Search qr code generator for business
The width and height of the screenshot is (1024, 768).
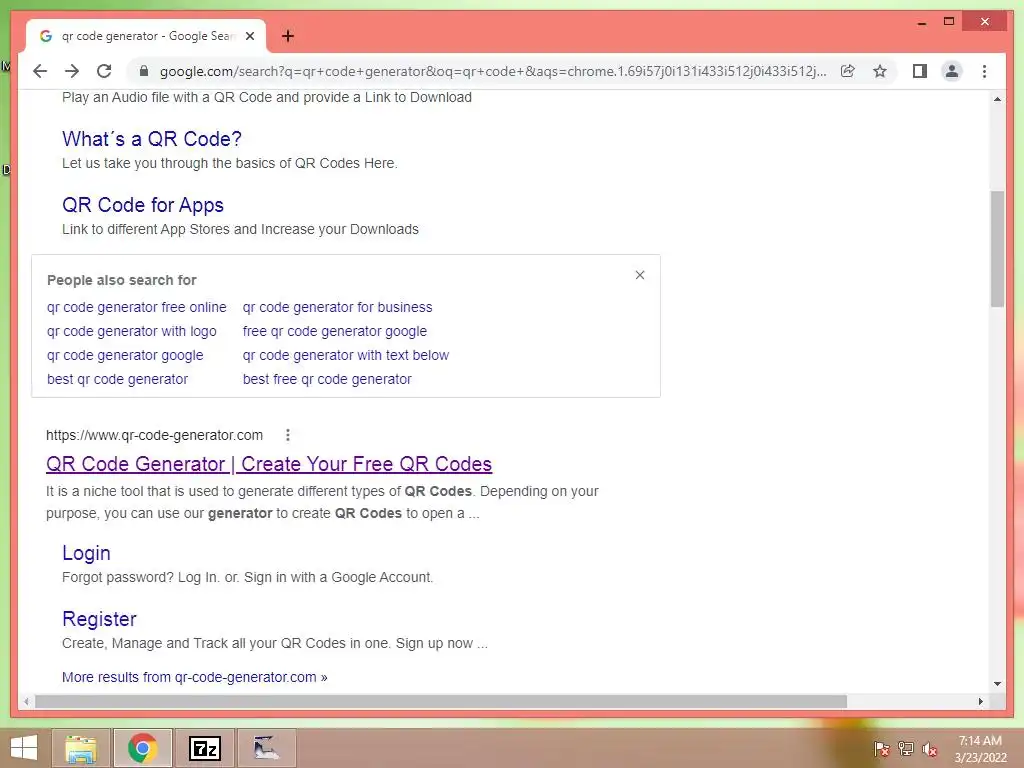point(337,307)
